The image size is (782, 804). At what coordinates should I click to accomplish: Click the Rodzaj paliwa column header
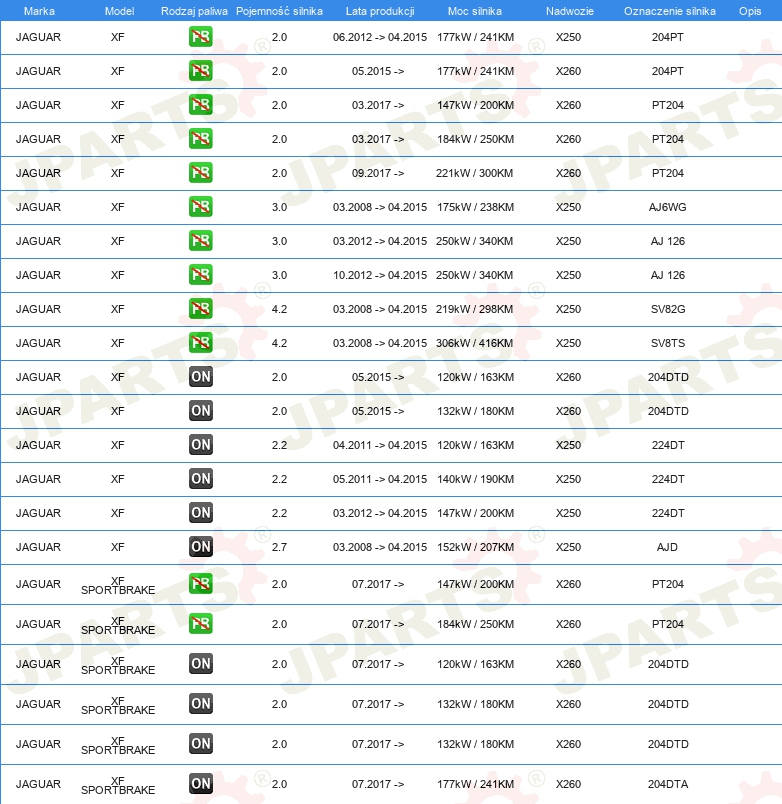tap(194, 10)
